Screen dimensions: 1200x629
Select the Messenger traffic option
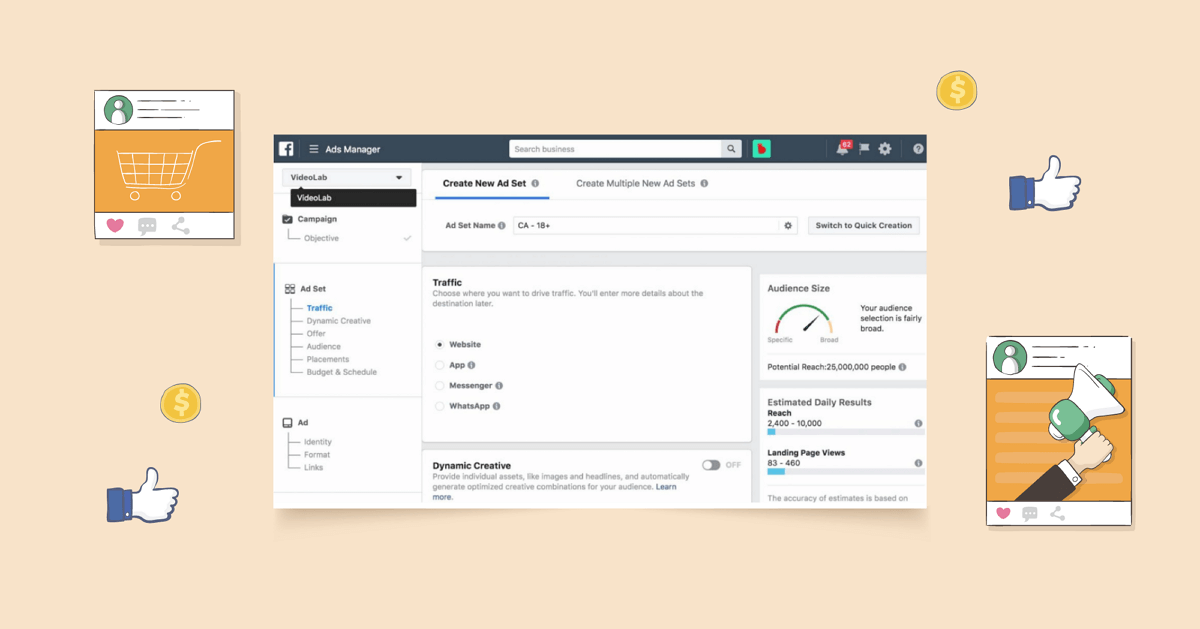click(x=440, y=386)
